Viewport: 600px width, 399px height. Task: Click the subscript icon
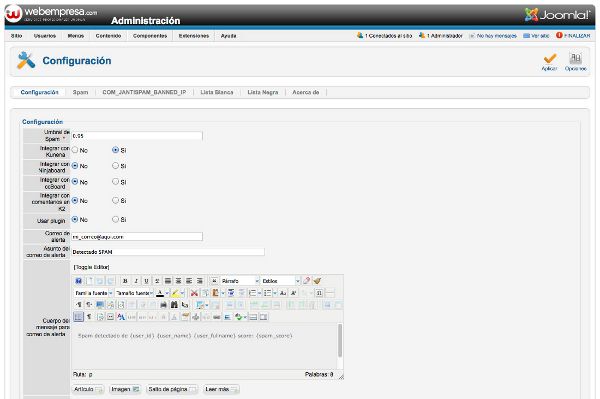click(x=283, y=293)
